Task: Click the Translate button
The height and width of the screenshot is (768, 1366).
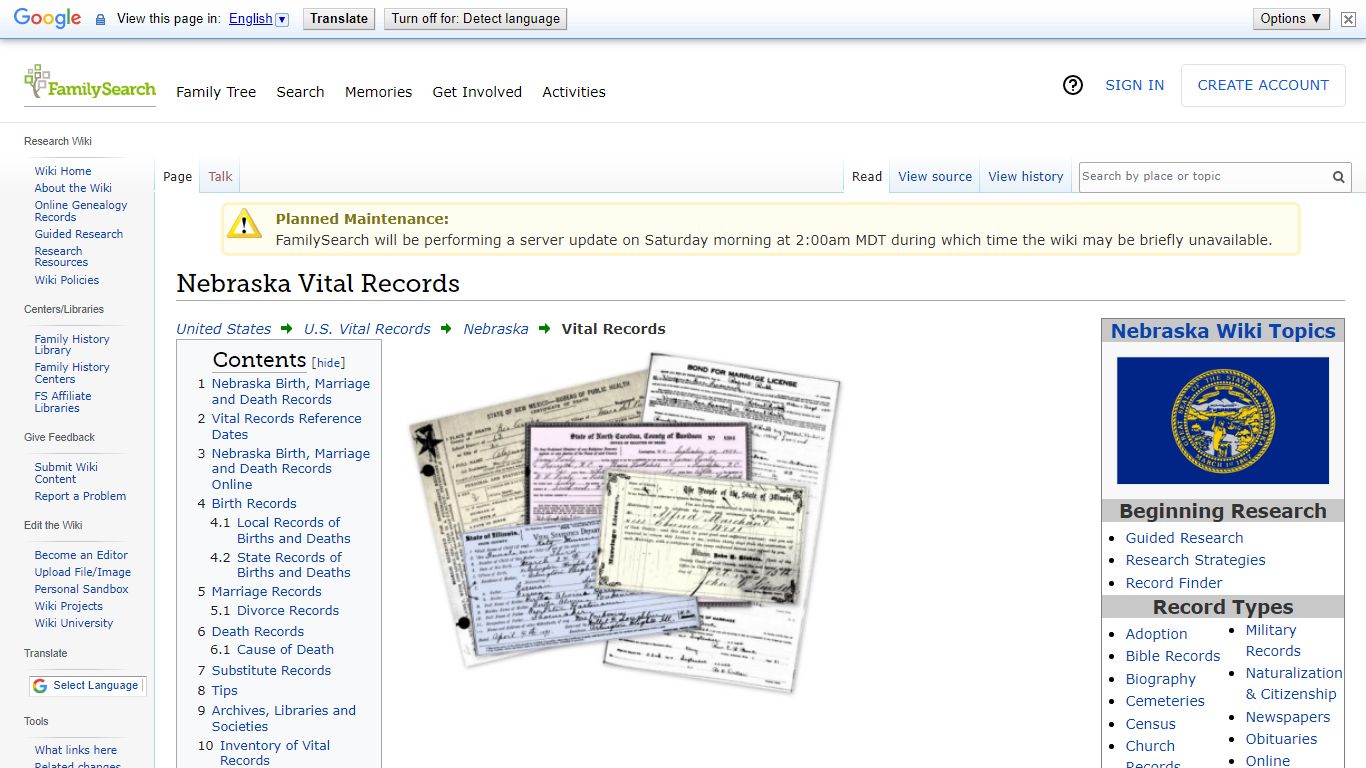Action: [339, 18]
